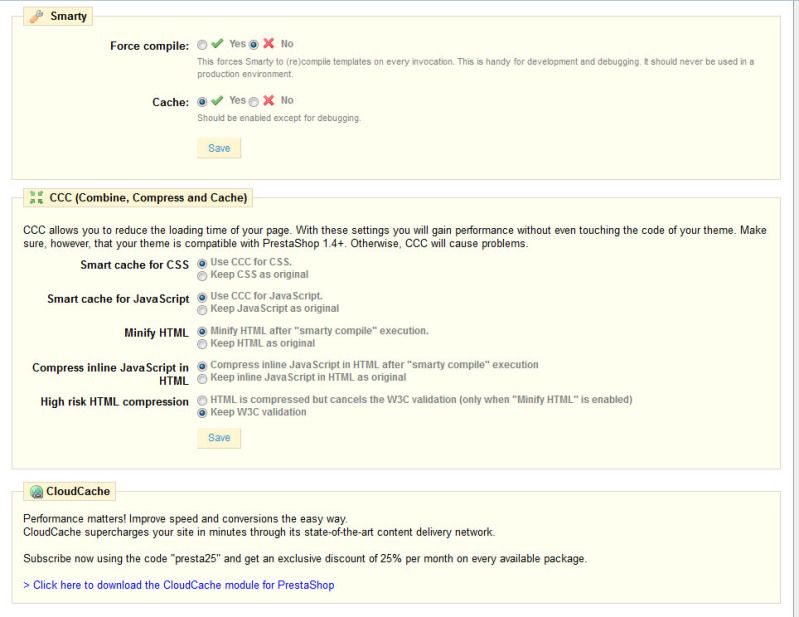
Task: Click 'Performance matters!' sentence
Action: tap(185, 519)
